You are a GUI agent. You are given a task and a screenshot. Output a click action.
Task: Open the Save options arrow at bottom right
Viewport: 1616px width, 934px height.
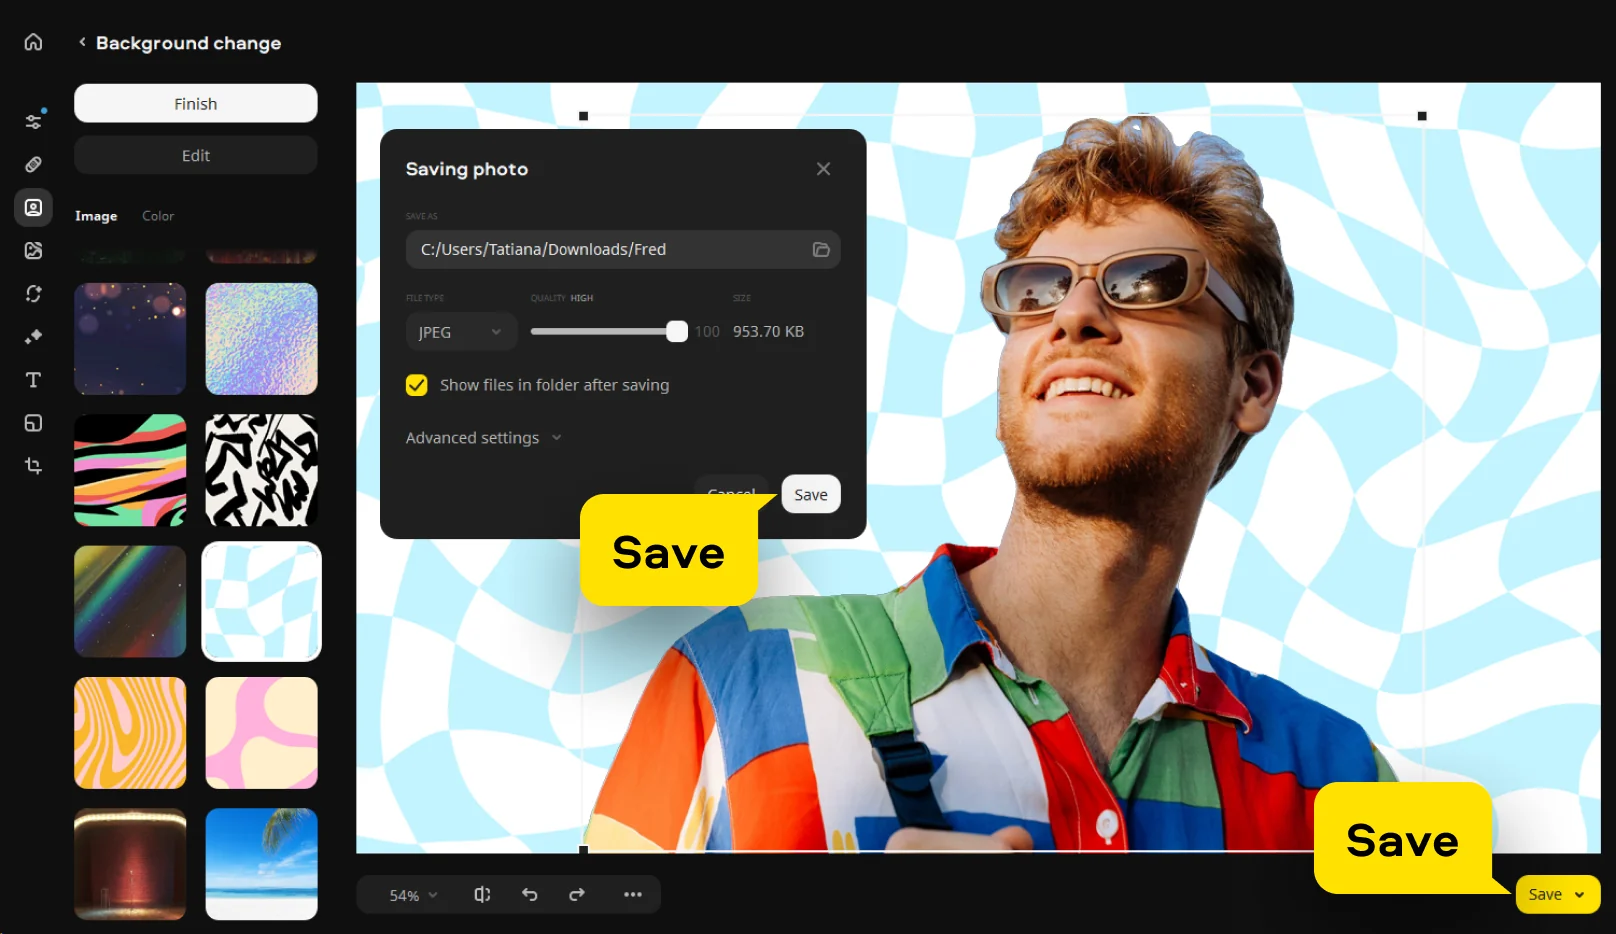[x=1580, y=895]
